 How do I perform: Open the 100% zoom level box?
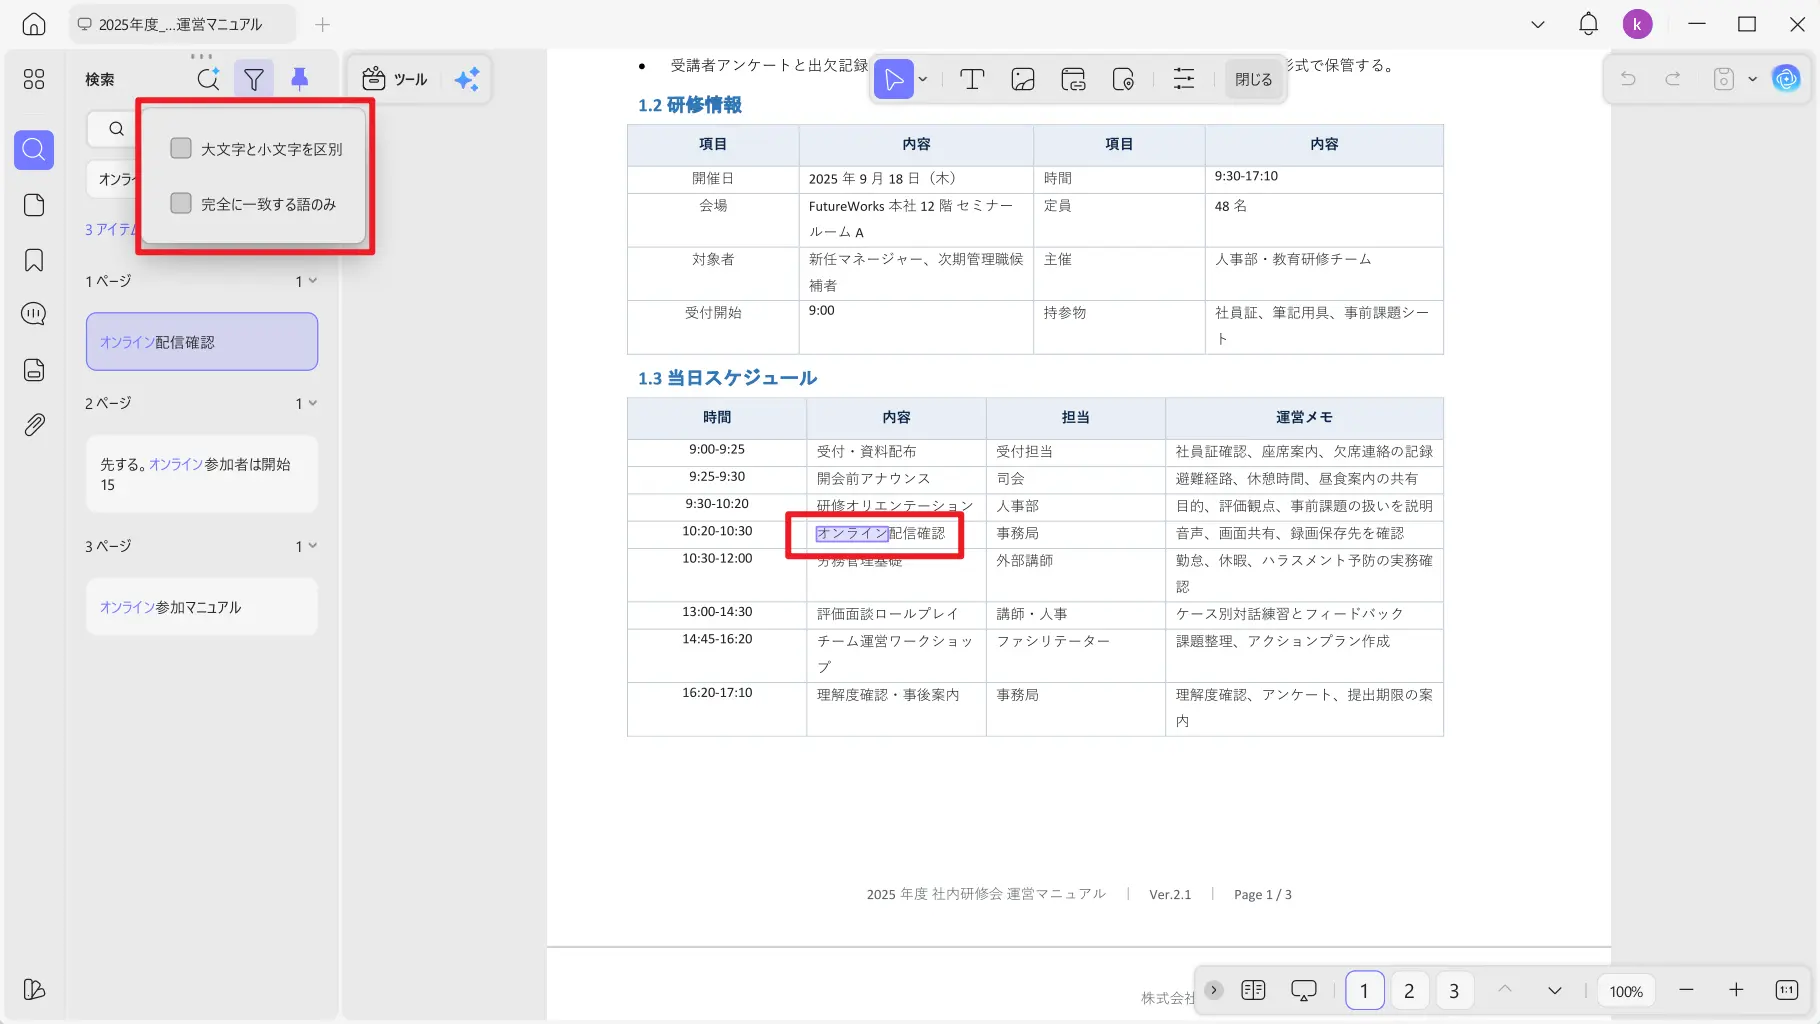point(1626,991)
